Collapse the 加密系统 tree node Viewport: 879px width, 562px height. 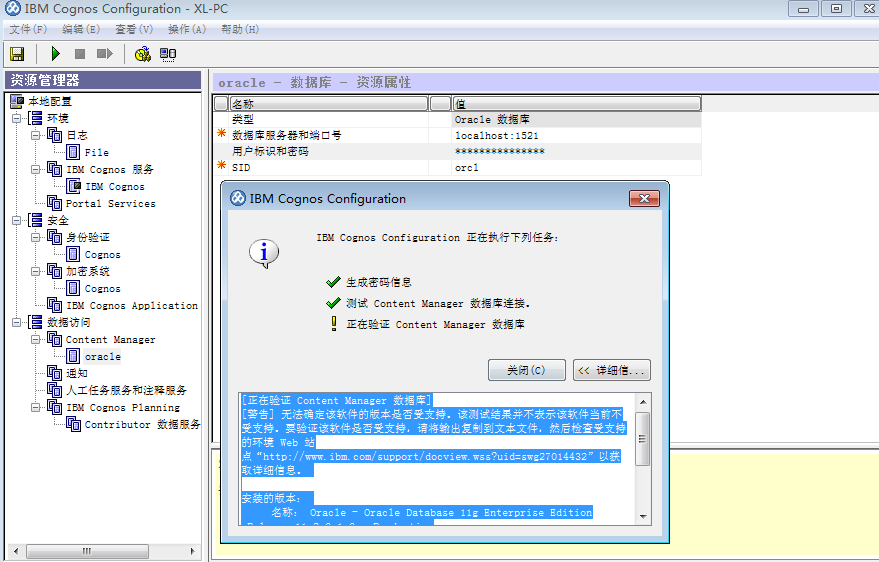[x=35, y=271]
